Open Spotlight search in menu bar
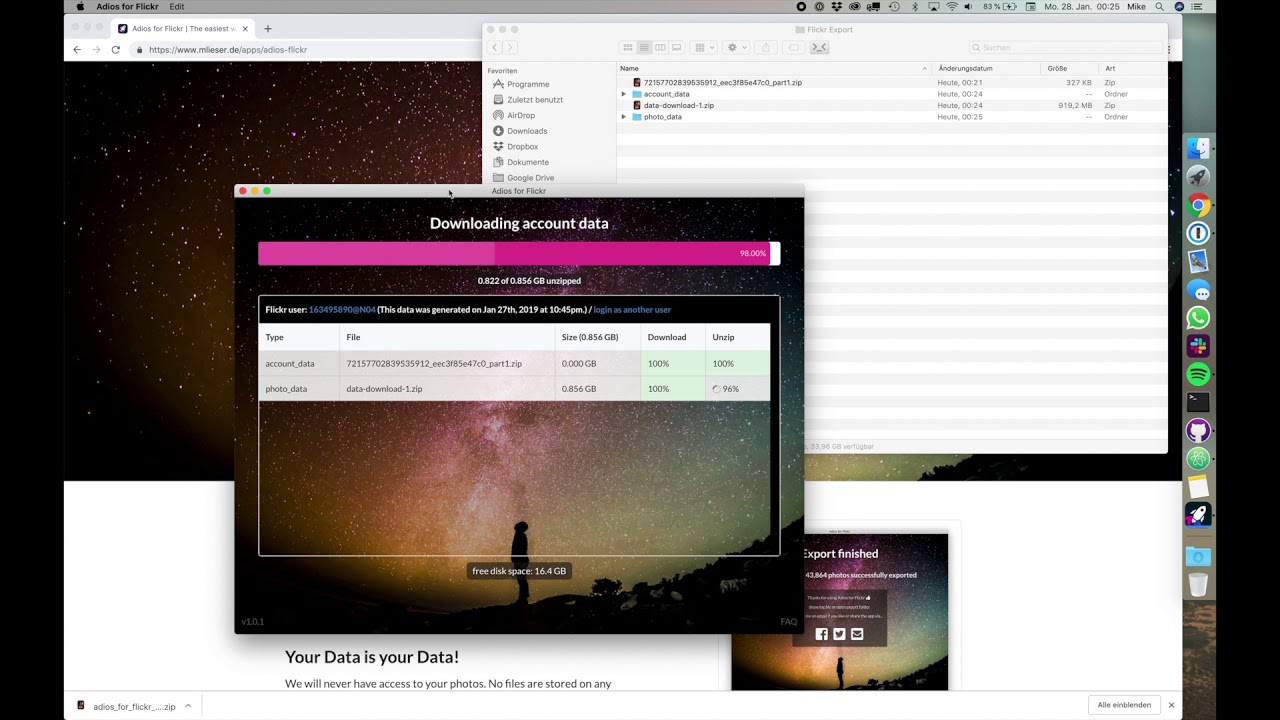 coord(1159,6)
